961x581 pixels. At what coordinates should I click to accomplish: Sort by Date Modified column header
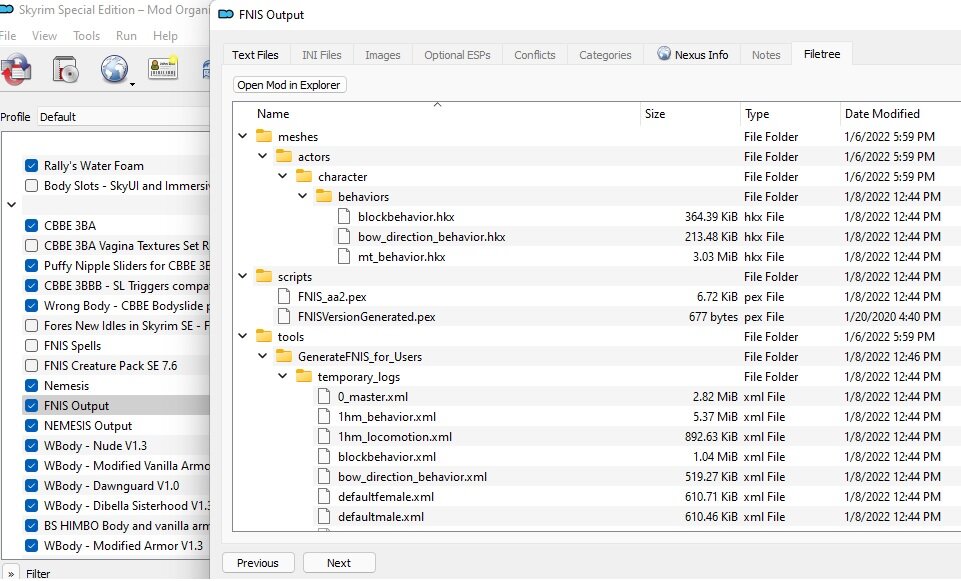[900, 113]
